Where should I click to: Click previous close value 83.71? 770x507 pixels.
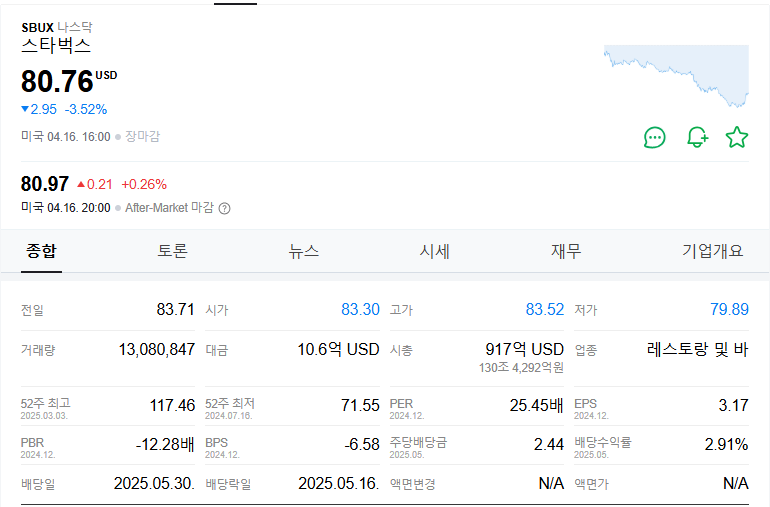click(x=175, y=310)
